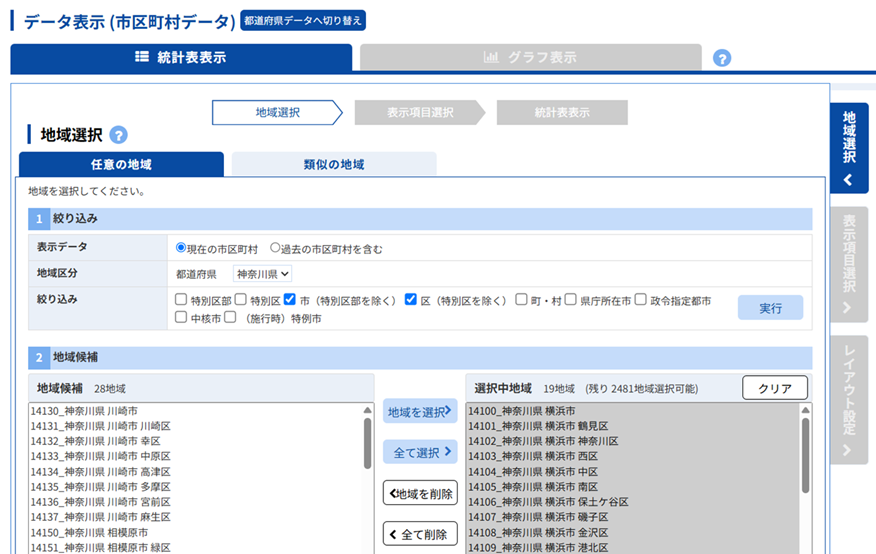Switch to the グラフ表示 tab
Viewport: 876px width, 554px height.
[530, 58]
